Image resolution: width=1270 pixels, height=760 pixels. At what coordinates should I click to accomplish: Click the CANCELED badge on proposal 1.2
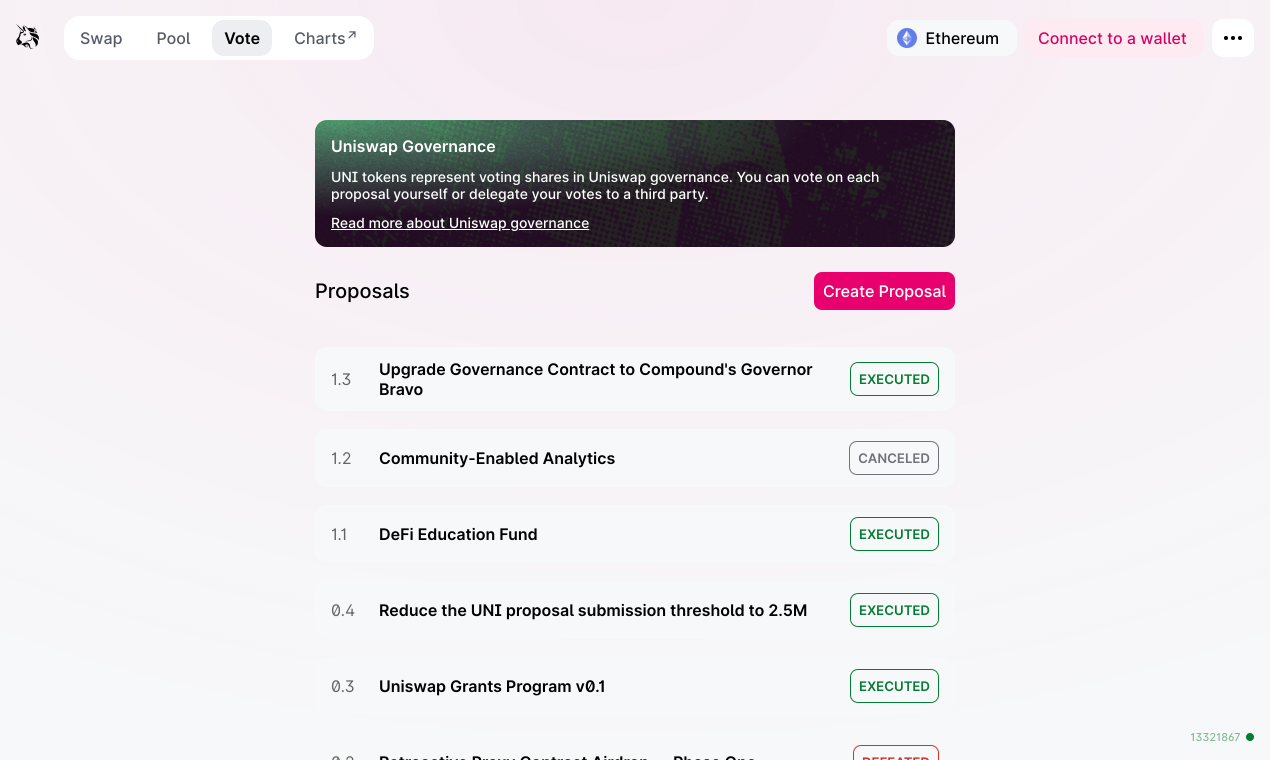click(x=893, y=458)
